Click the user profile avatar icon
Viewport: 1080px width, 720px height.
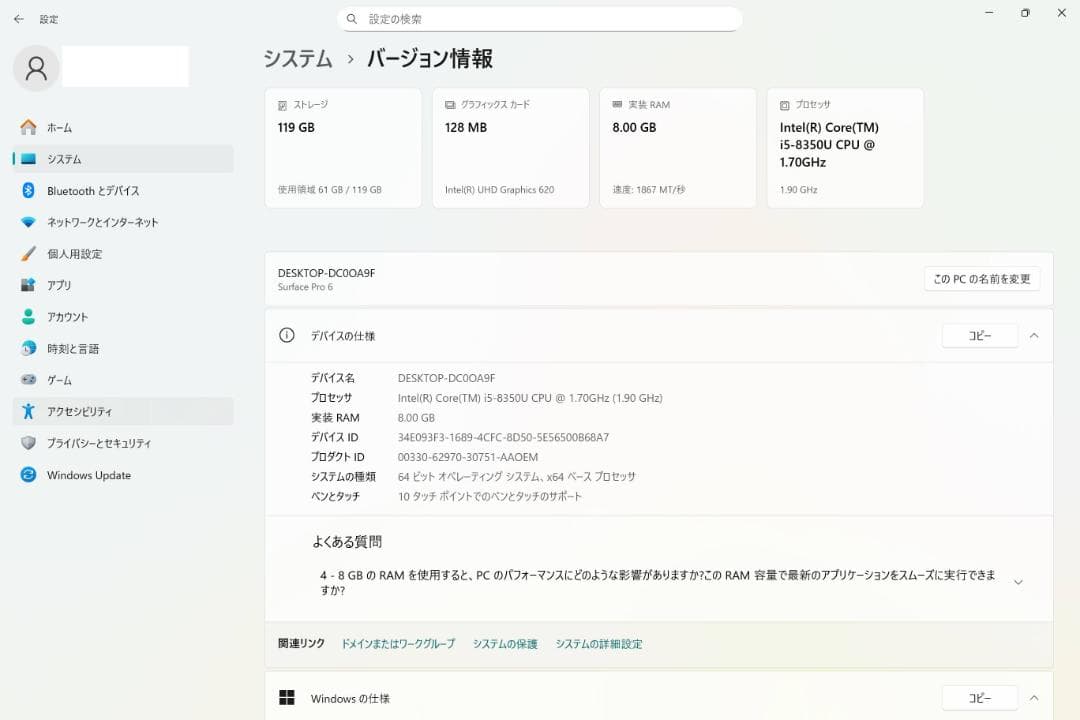(x=36, y=65)
